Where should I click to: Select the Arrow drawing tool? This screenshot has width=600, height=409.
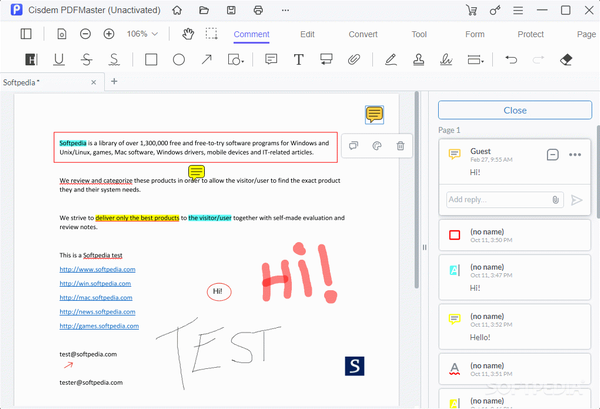point(207,60)
